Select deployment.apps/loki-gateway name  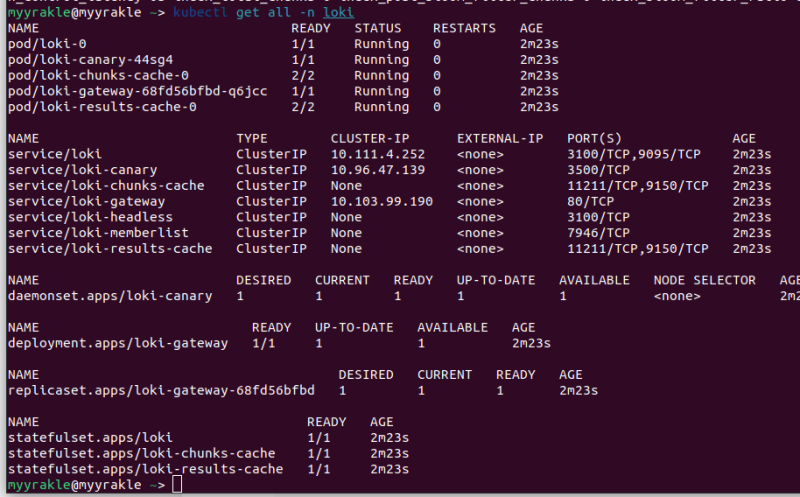pyautogui.click(x=118, y=343)
